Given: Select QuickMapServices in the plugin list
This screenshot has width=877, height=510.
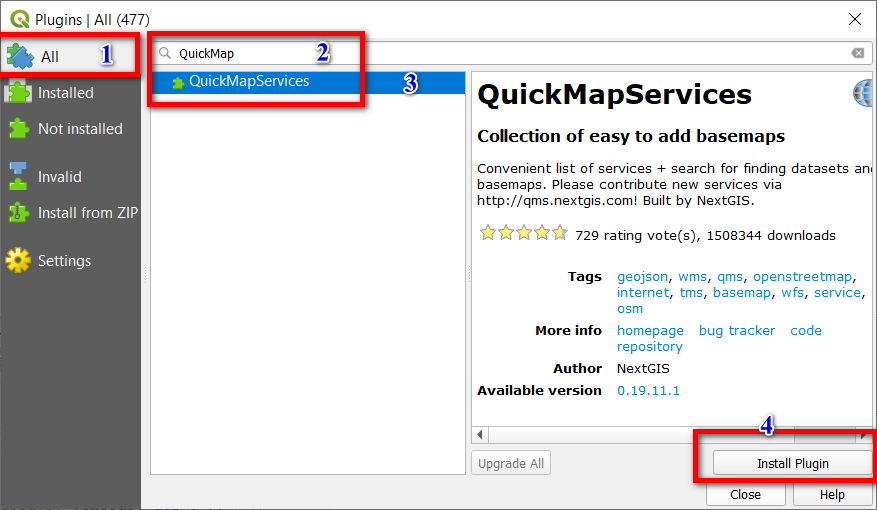Looking at the screenshot, I should [308, 82].
